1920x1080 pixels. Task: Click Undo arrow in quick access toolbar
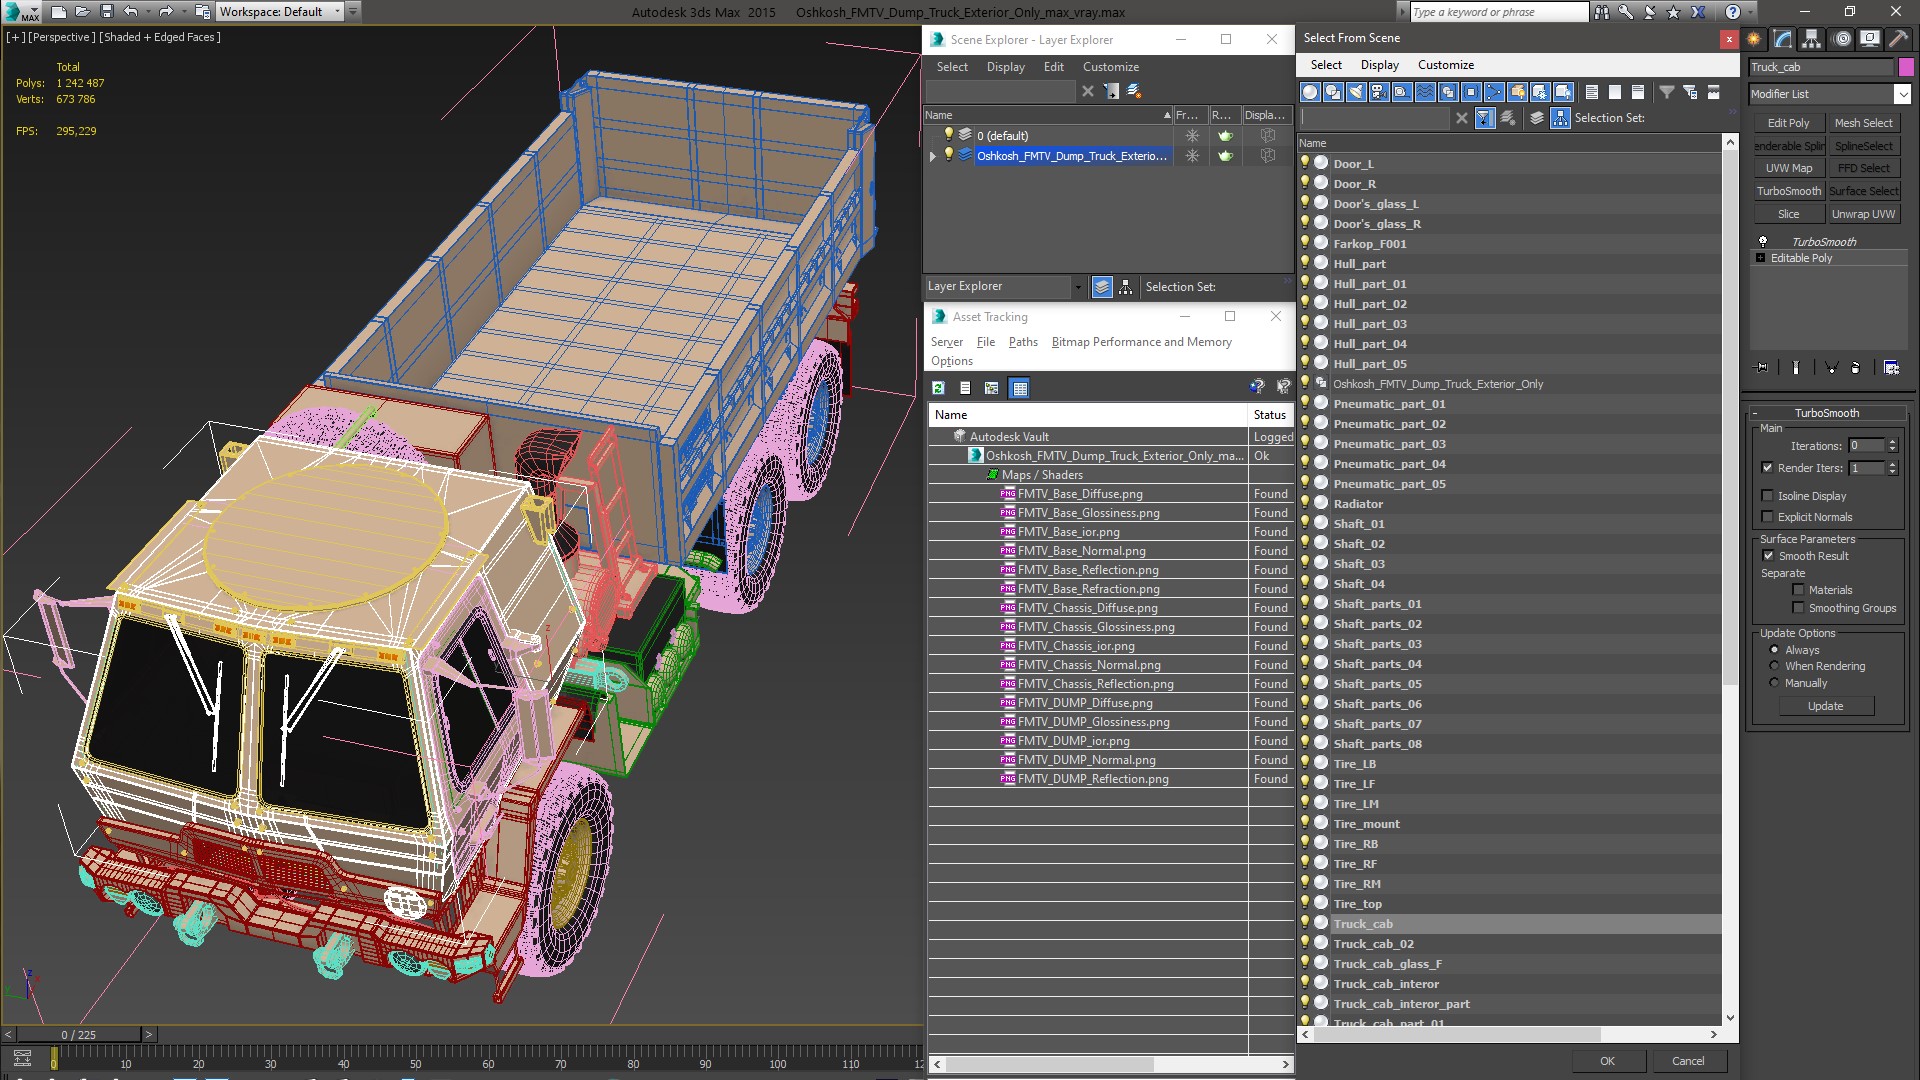coord(130,12)
